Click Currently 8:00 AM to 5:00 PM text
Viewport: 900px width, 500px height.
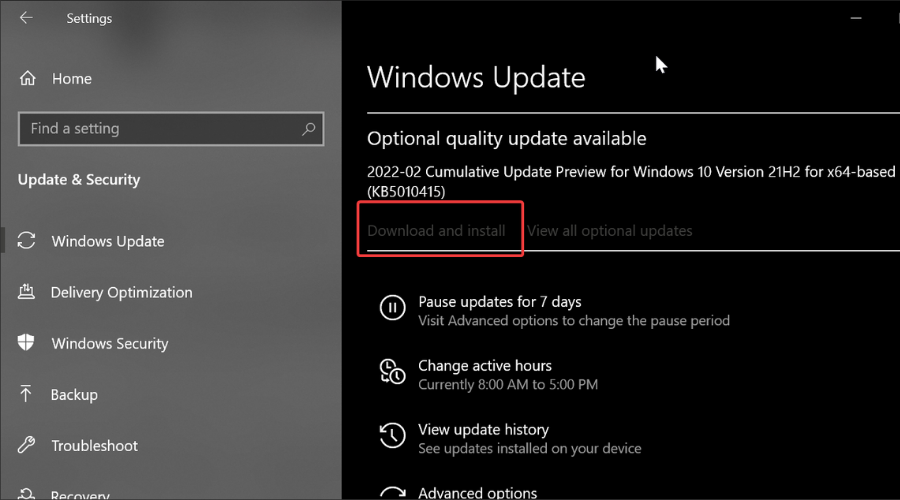coord(508,385)
